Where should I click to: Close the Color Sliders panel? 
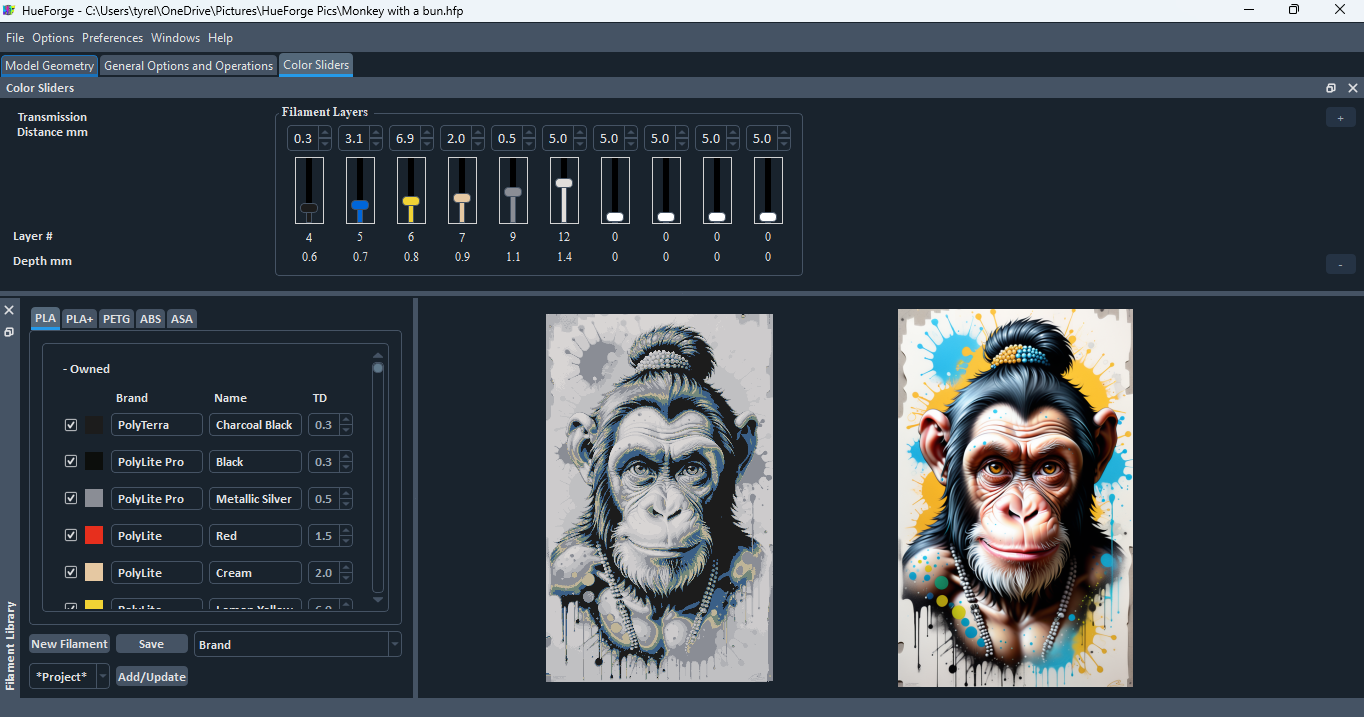[1353, 88]
